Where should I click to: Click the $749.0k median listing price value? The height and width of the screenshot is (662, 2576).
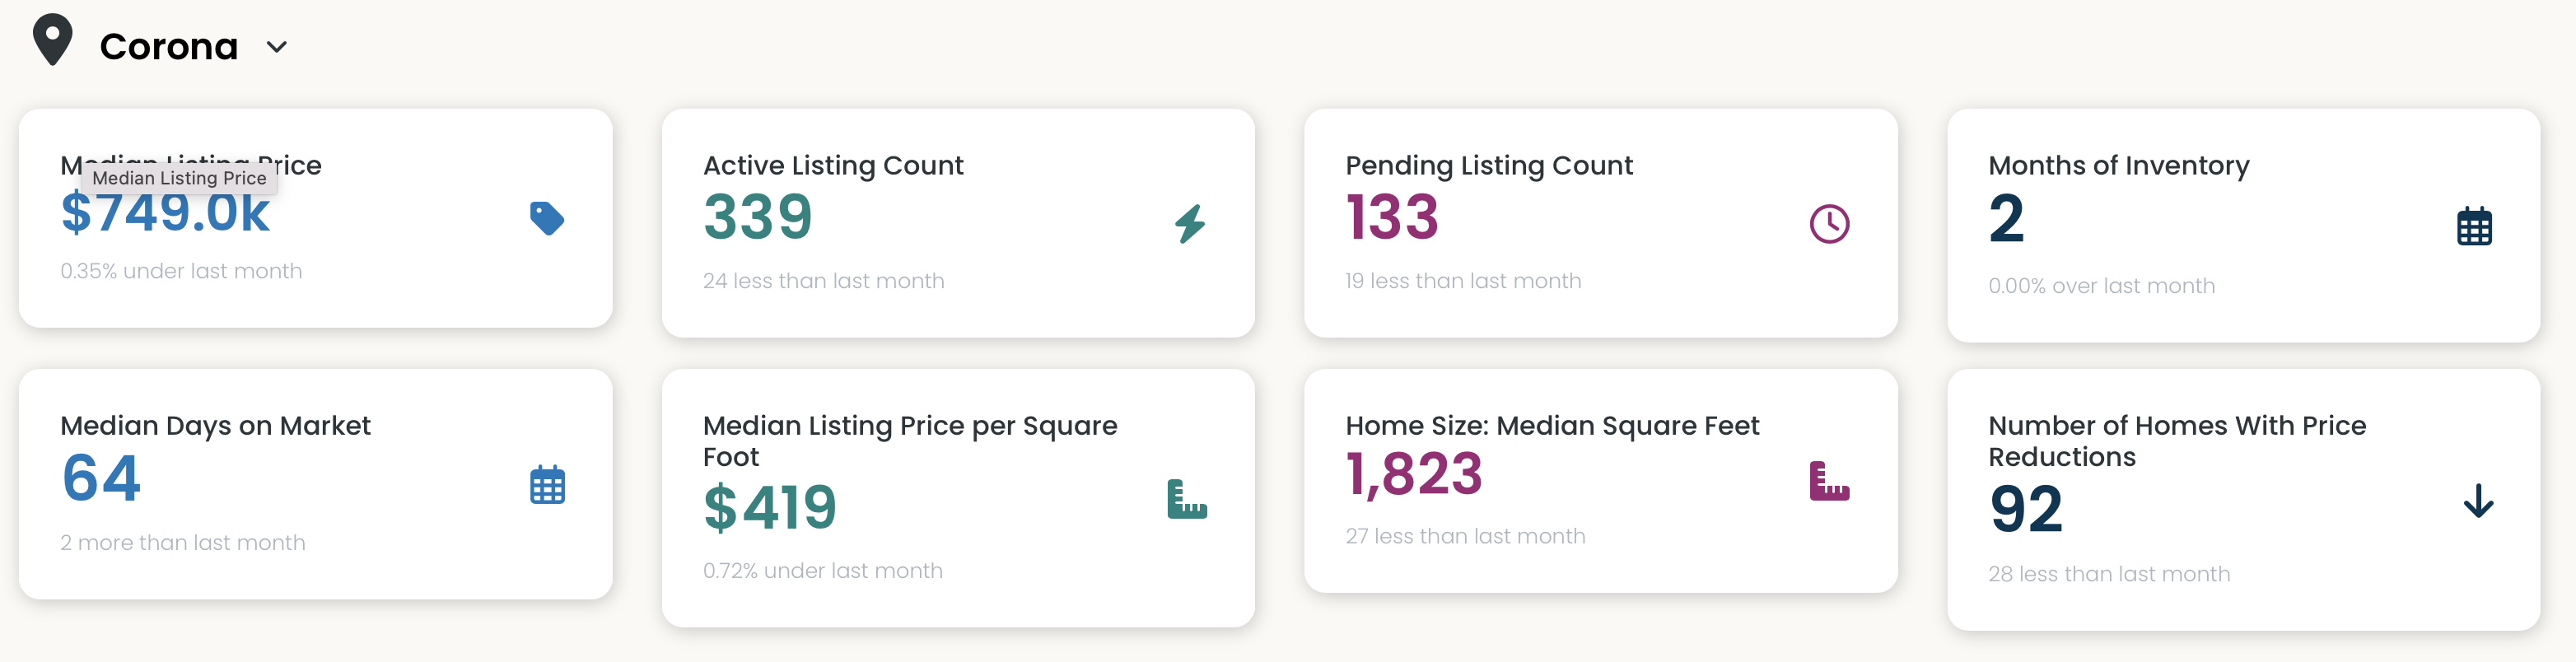click(x=165, y=216)
